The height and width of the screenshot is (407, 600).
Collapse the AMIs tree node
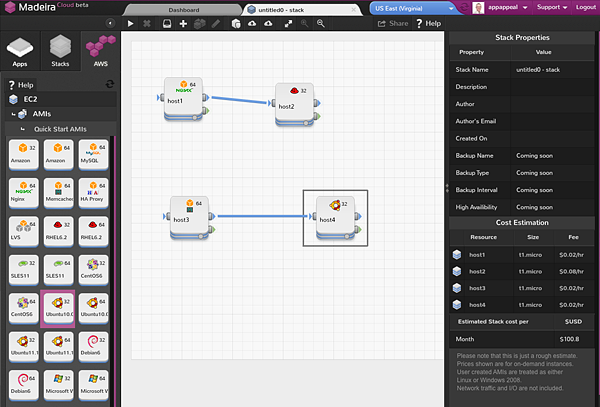13,114
